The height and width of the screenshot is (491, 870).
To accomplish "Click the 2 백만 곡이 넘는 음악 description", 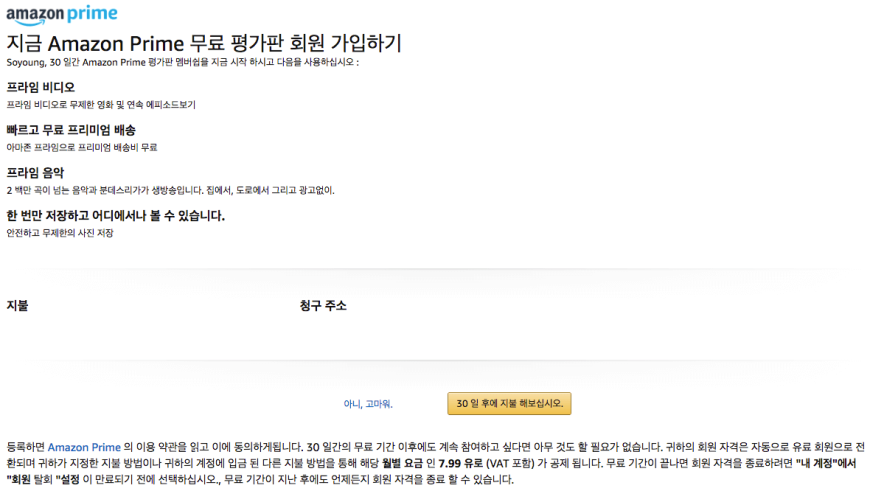I will pyautogui.click(x=170, y=190).
